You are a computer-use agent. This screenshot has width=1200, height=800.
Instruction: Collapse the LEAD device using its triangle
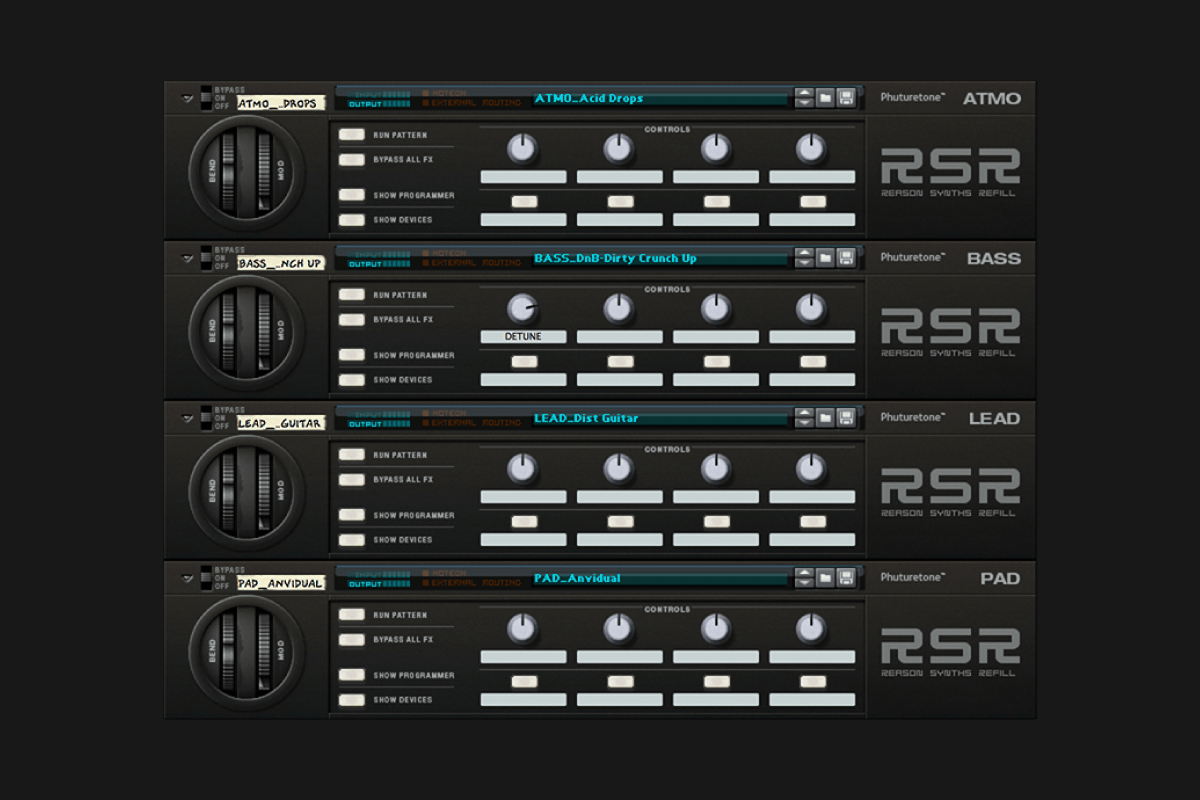pos(187,419)
